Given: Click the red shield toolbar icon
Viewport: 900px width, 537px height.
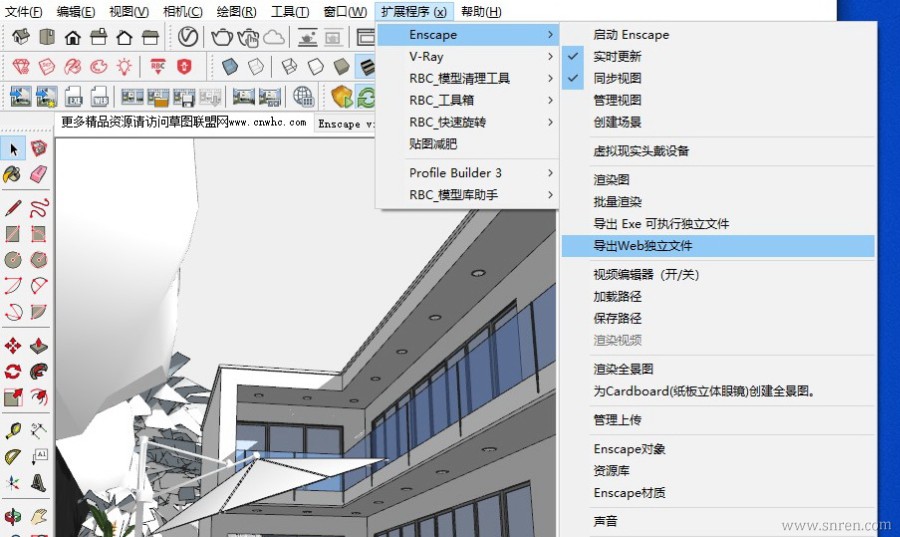Looking at the screenshot, I should 184,67.
